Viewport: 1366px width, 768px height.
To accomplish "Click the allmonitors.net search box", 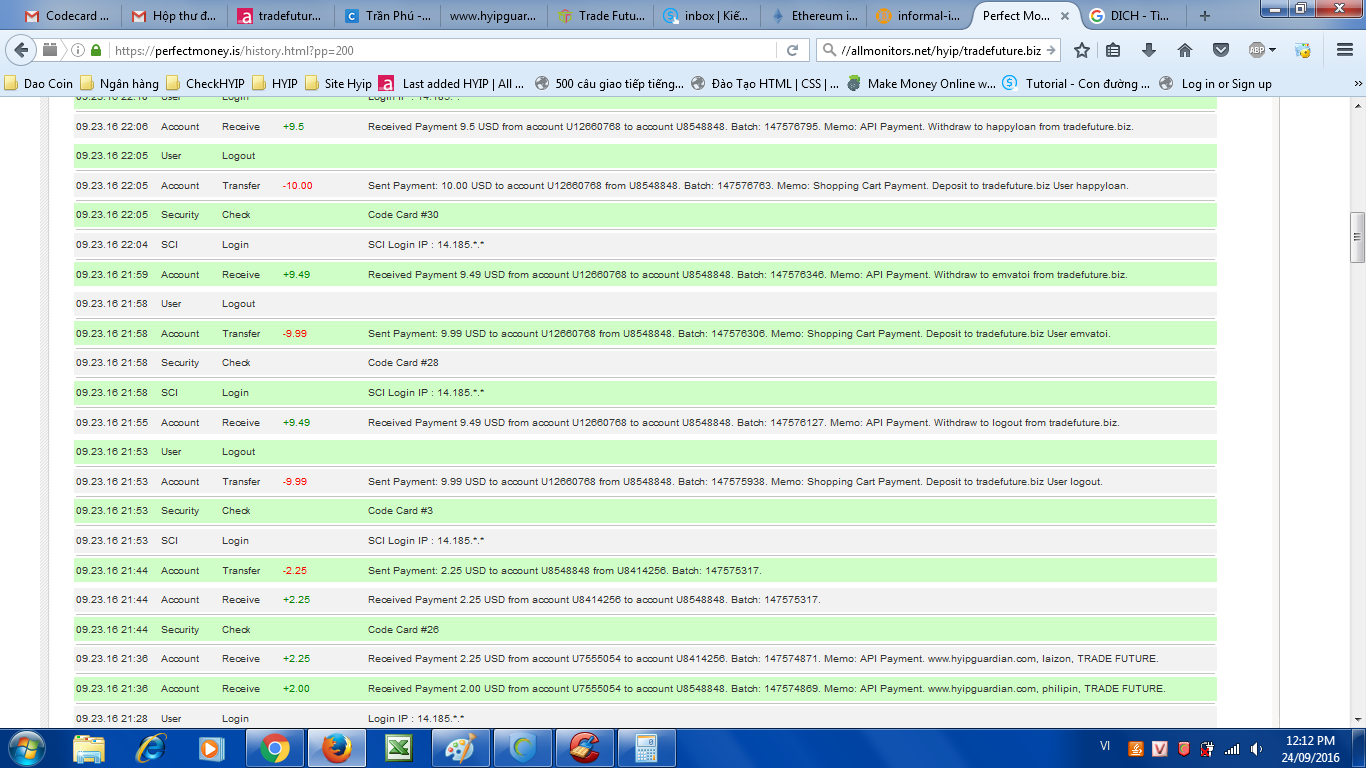I will pyautogui.click(x=940, y=50).
